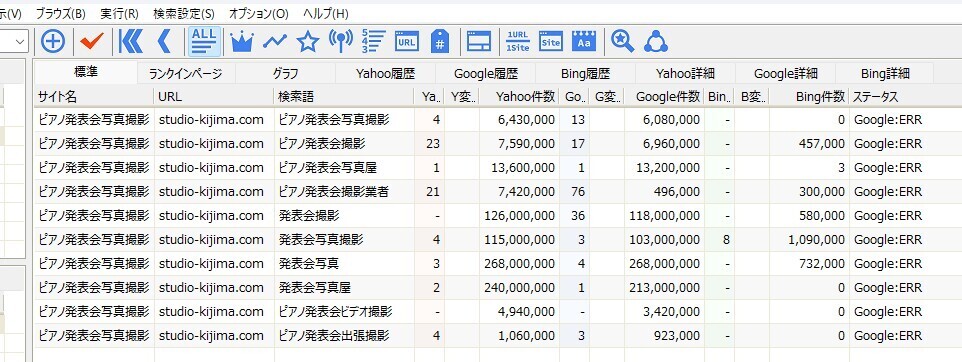Viewport: 962px width, 362px height.
Task: Switch to the Google履歴 tab
Action: (x=486, y=74)
